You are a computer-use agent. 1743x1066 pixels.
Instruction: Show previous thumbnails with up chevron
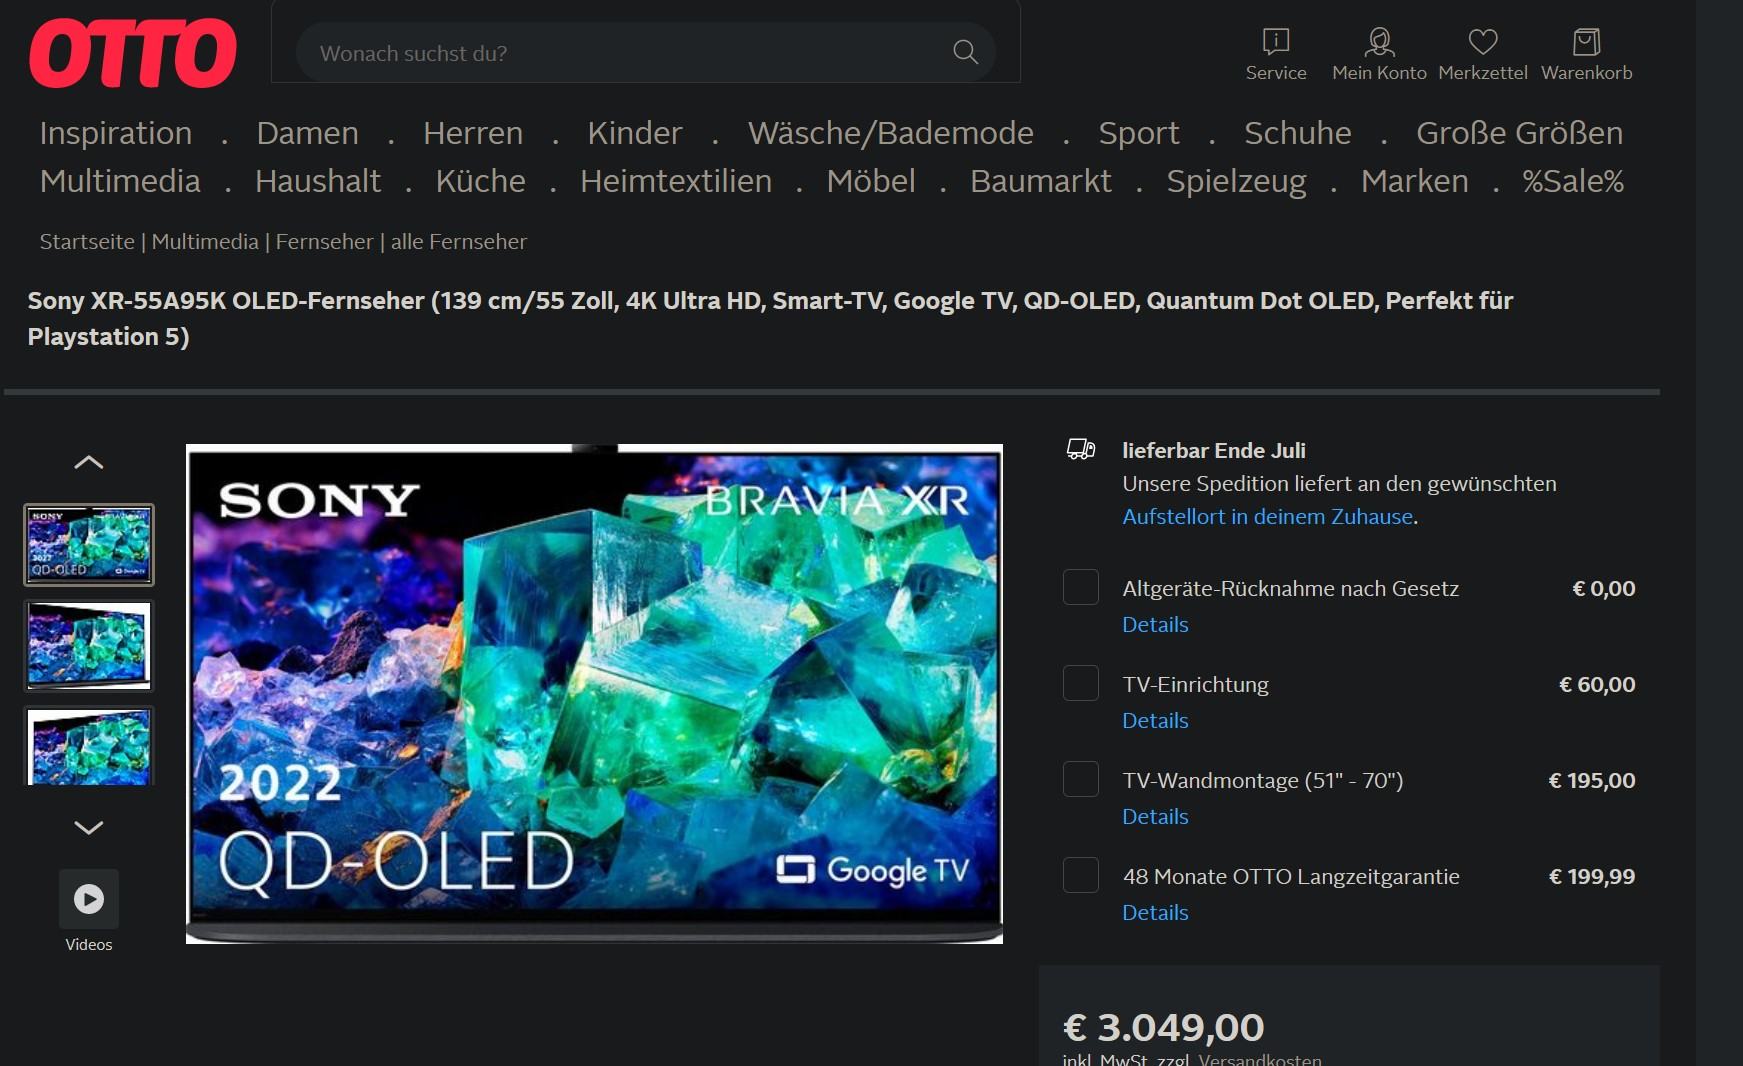89,462
